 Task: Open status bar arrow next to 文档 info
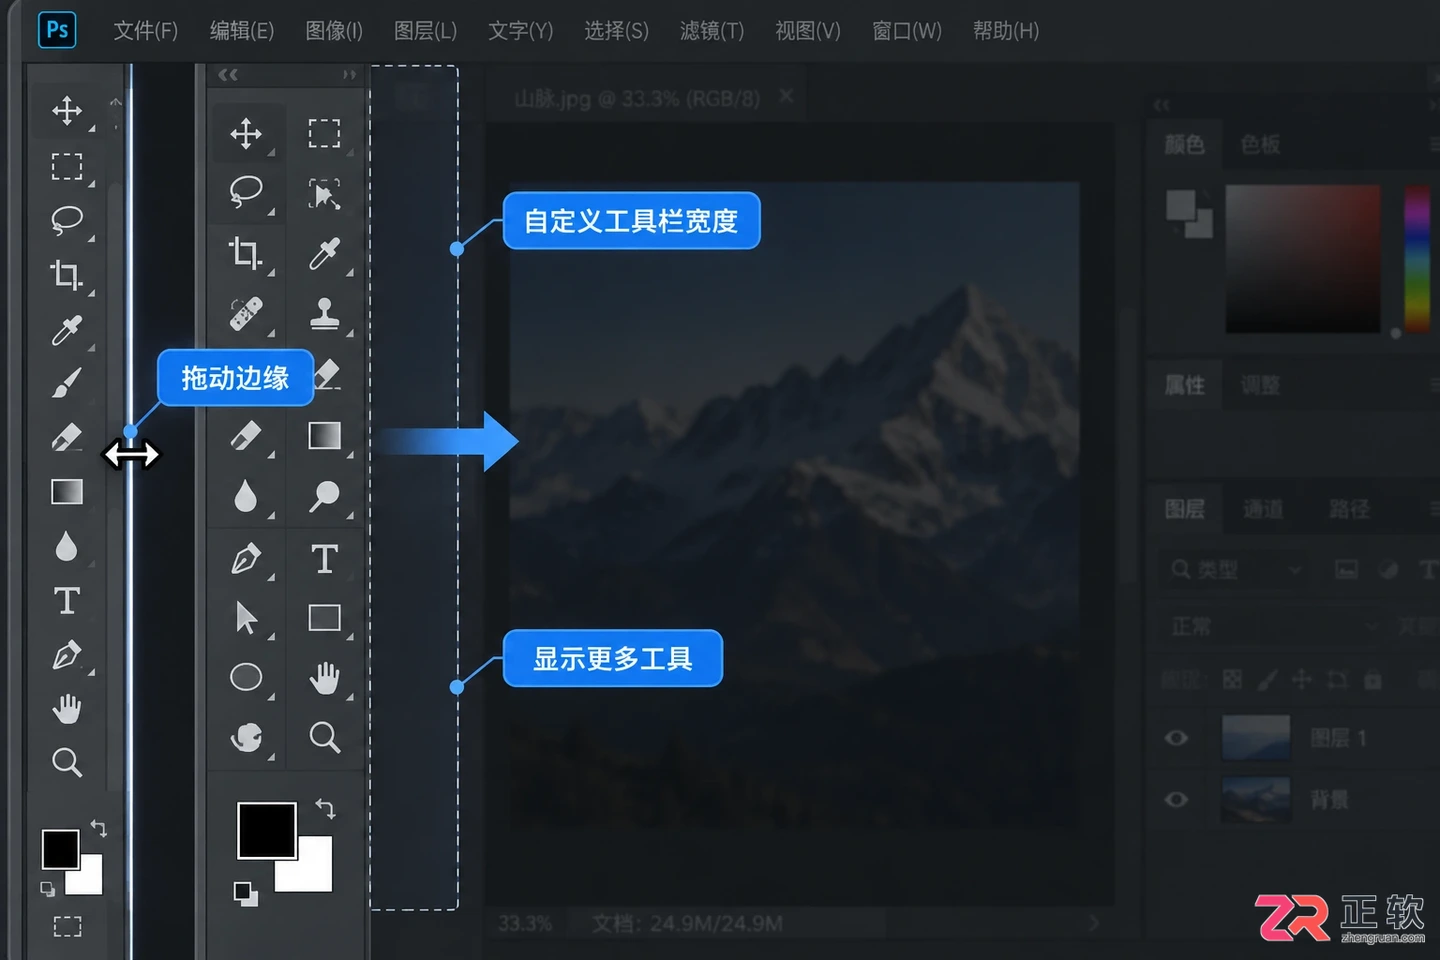click(1094, 923)
